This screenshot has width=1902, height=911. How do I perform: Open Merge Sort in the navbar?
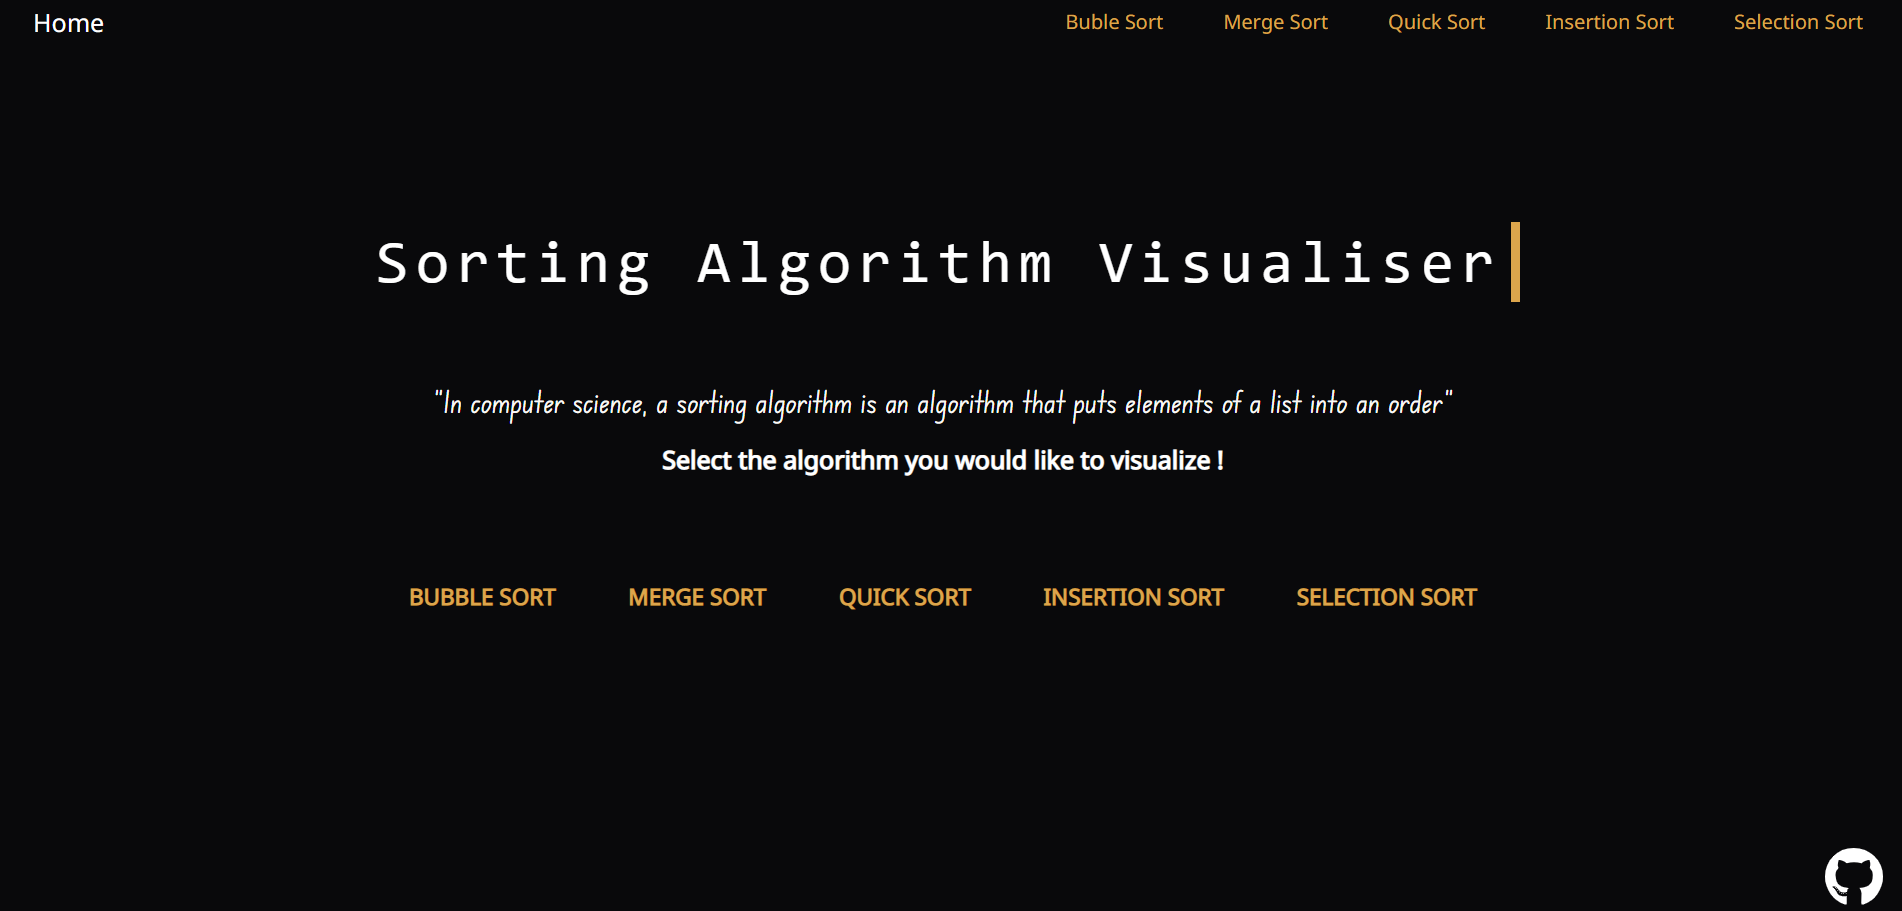[x=1275, y=22]
